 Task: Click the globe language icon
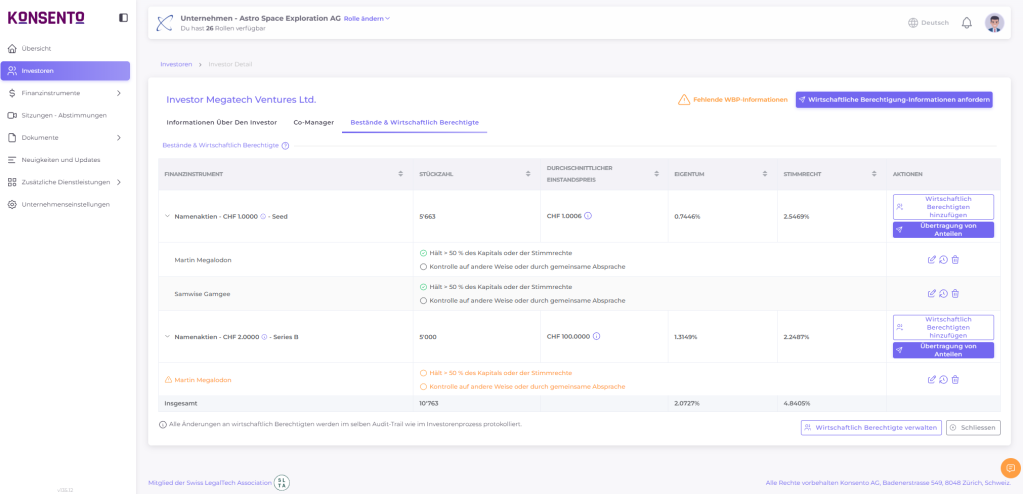tap(913, 23)
